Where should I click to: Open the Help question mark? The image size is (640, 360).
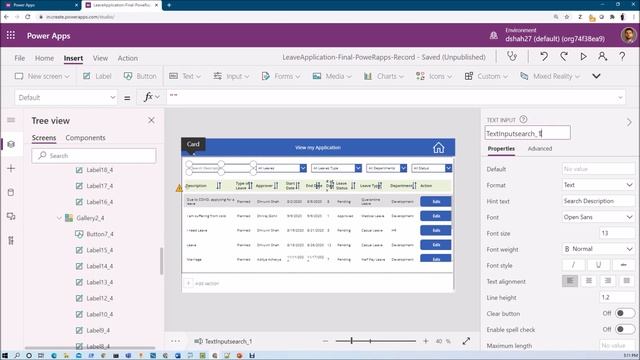point(622,56)
